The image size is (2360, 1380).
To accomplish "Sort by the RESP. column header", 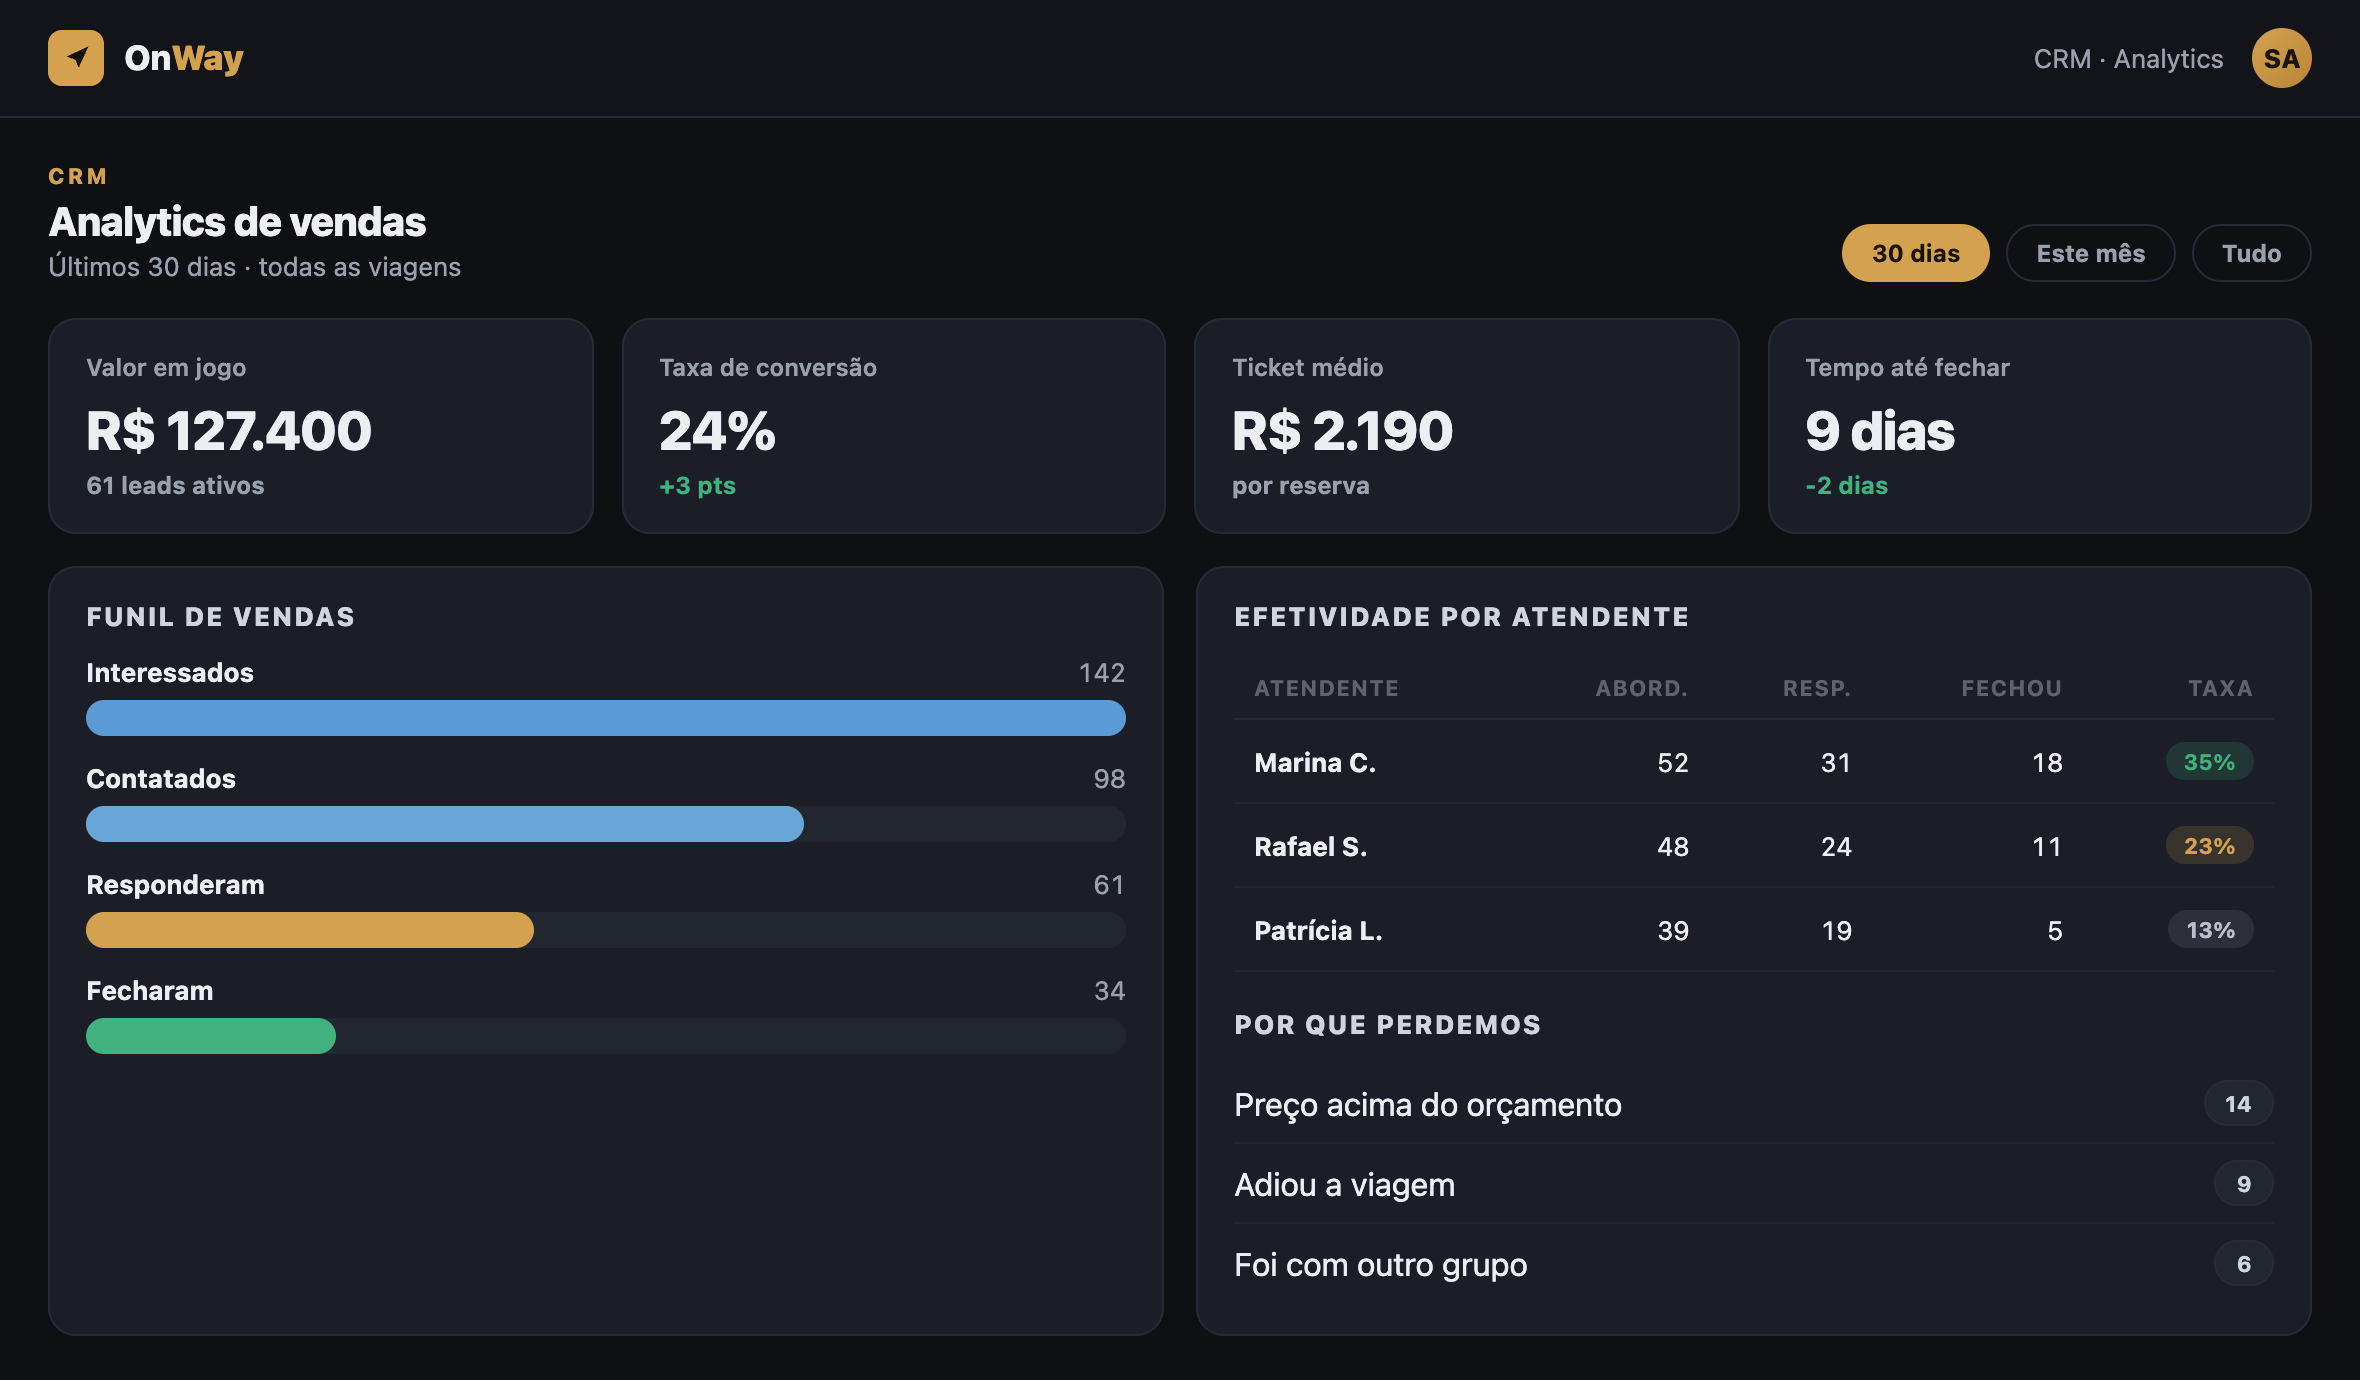I will click(1817, 688).
